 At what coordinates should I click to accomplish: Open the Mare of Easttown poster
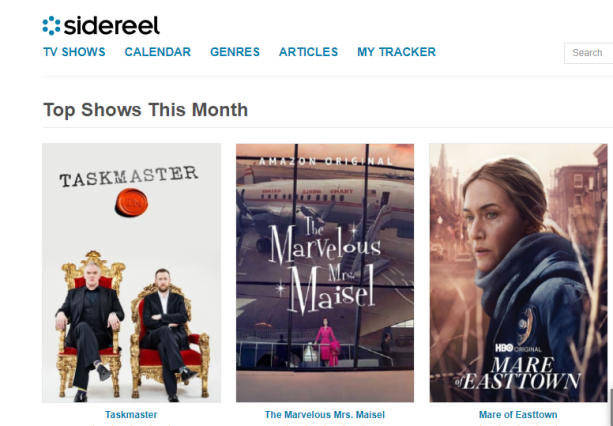pos(518,273)
